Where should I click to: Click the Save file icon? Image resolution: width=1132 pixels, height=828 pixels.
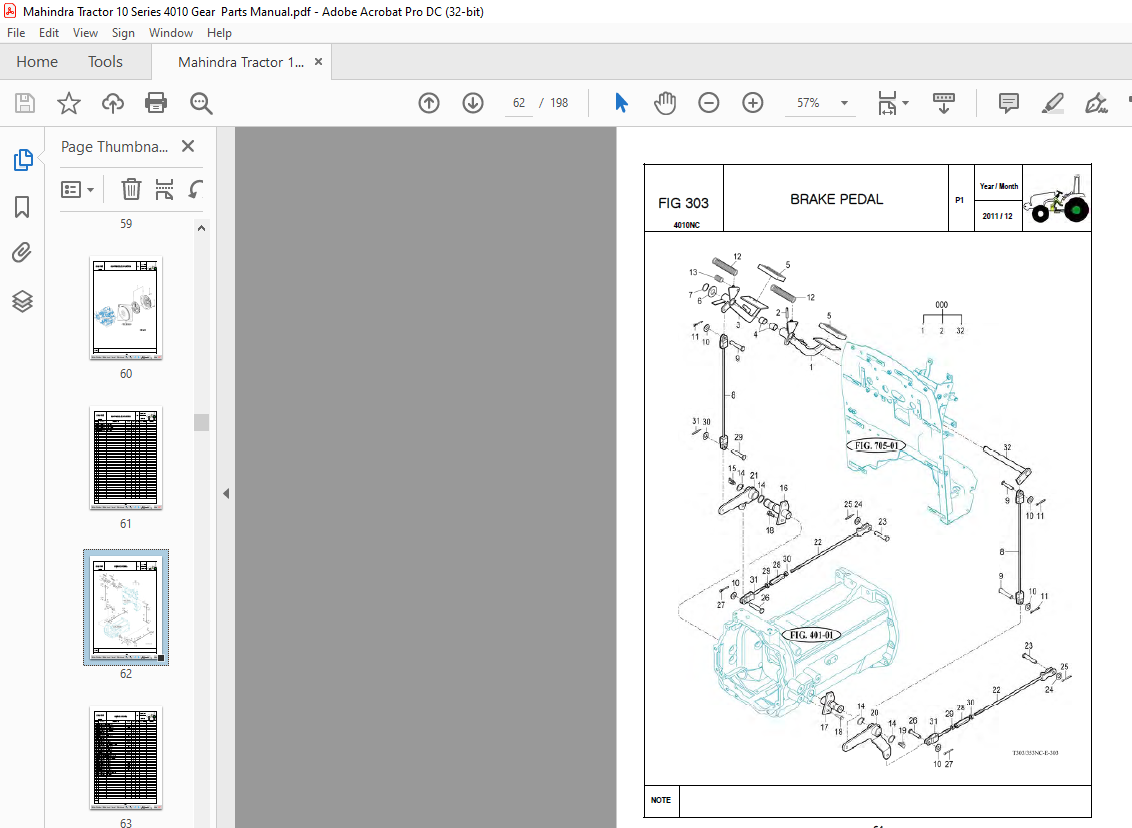[25, 103]
